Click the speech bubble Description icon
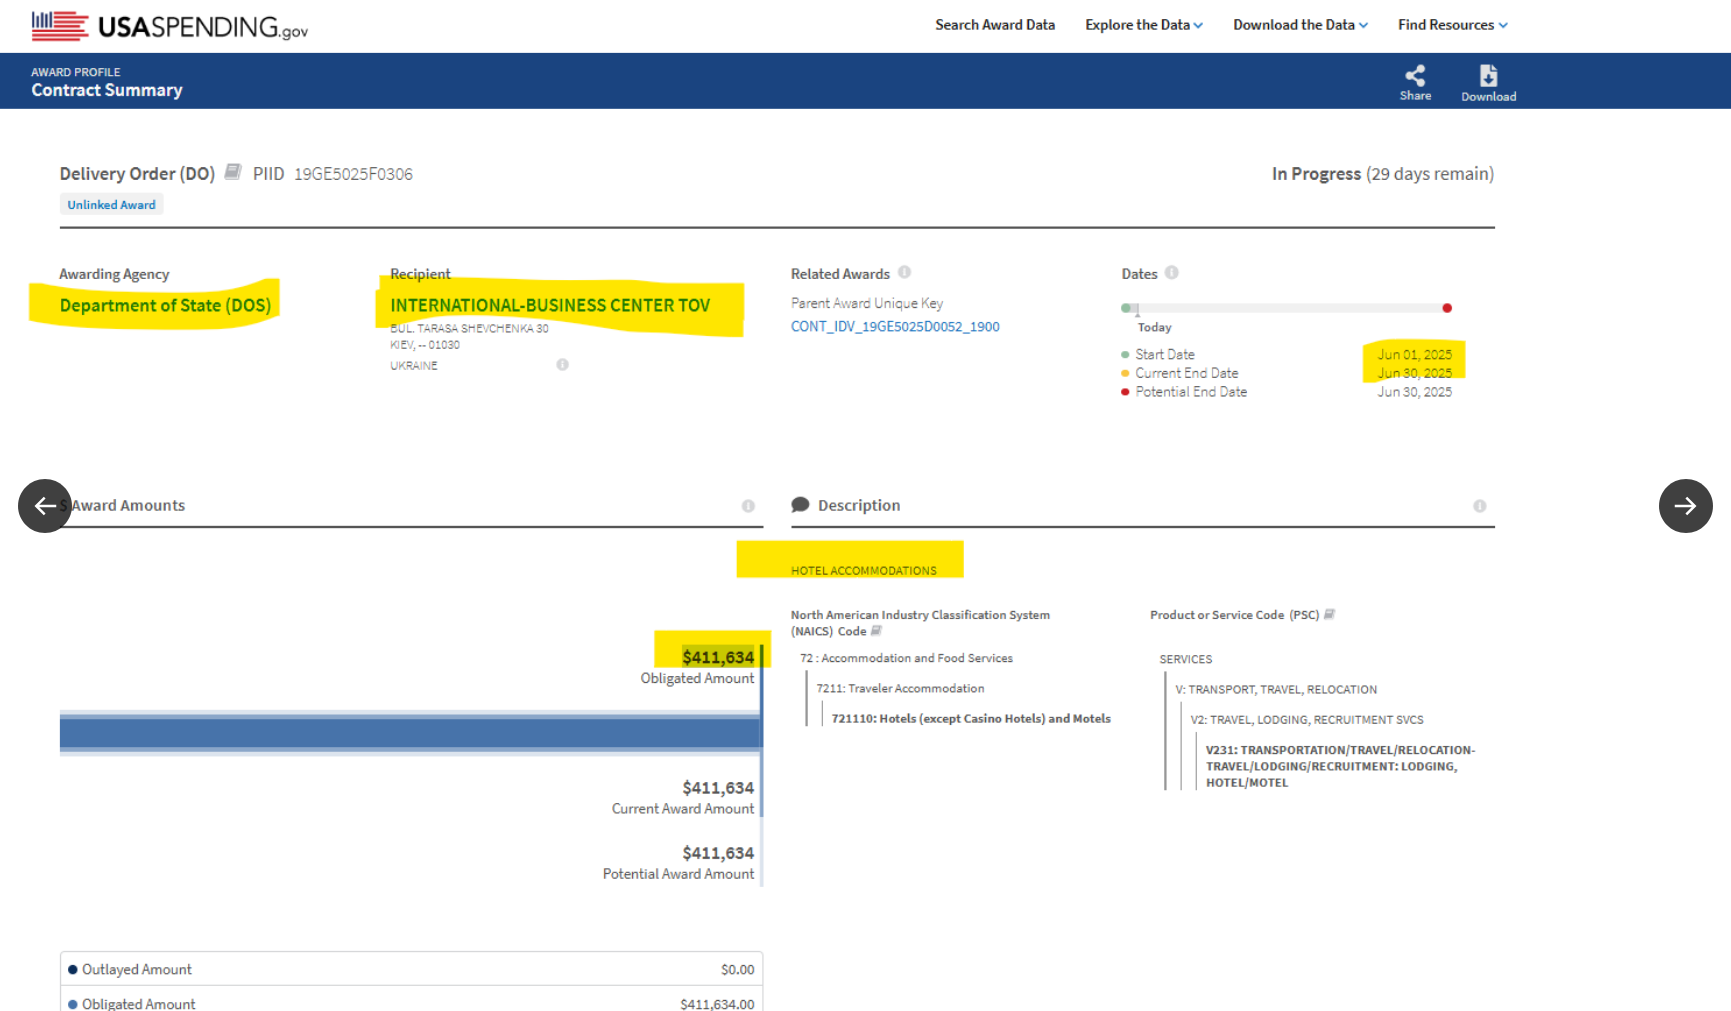The image size is (1731, 1011). pos(800,505)
